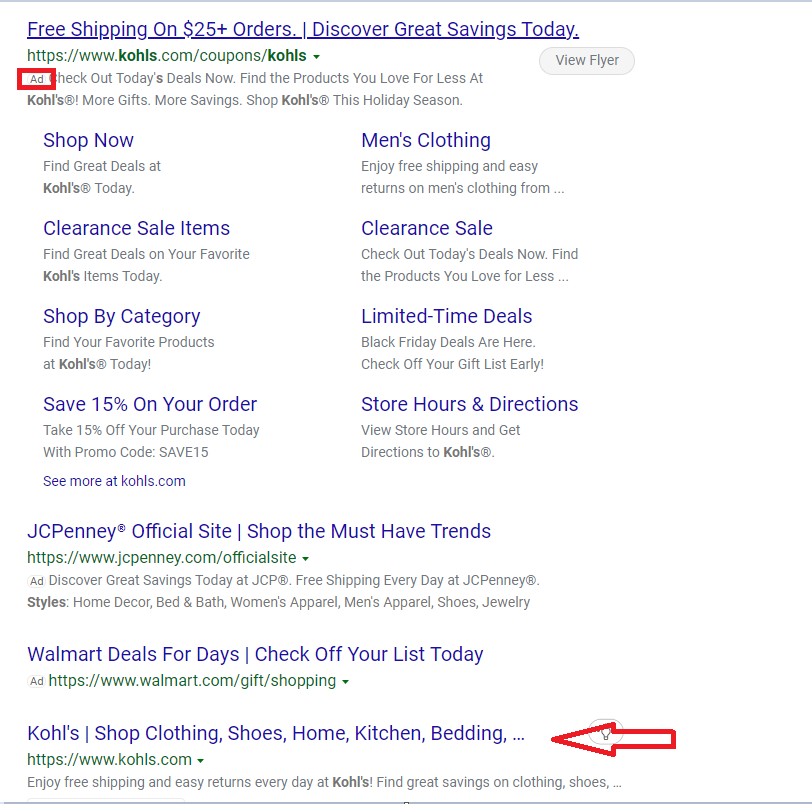812x804 pixels.
Task: Click the Ad badge in the JCPenney result
Action: pyautogui.click(x=36, y=581)
